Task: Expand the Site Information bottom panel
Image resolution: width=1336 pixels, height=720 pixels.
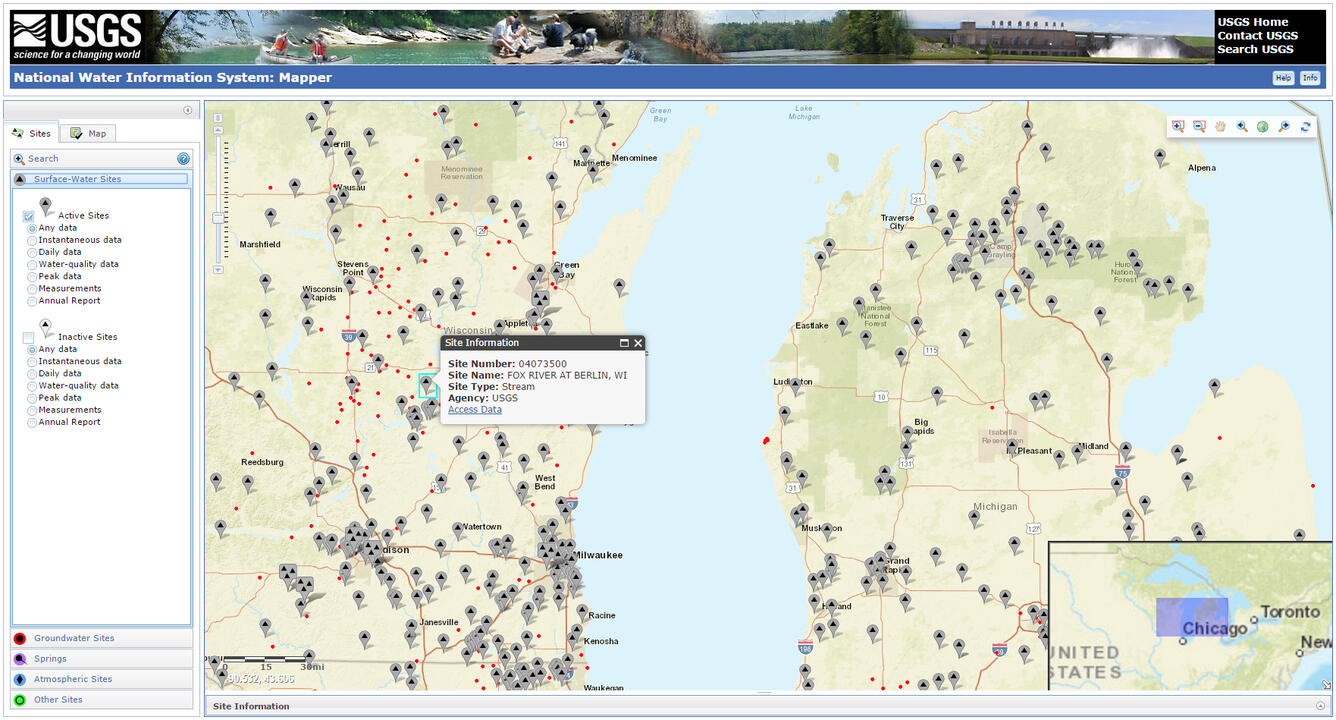Action: coord(1321,706)
